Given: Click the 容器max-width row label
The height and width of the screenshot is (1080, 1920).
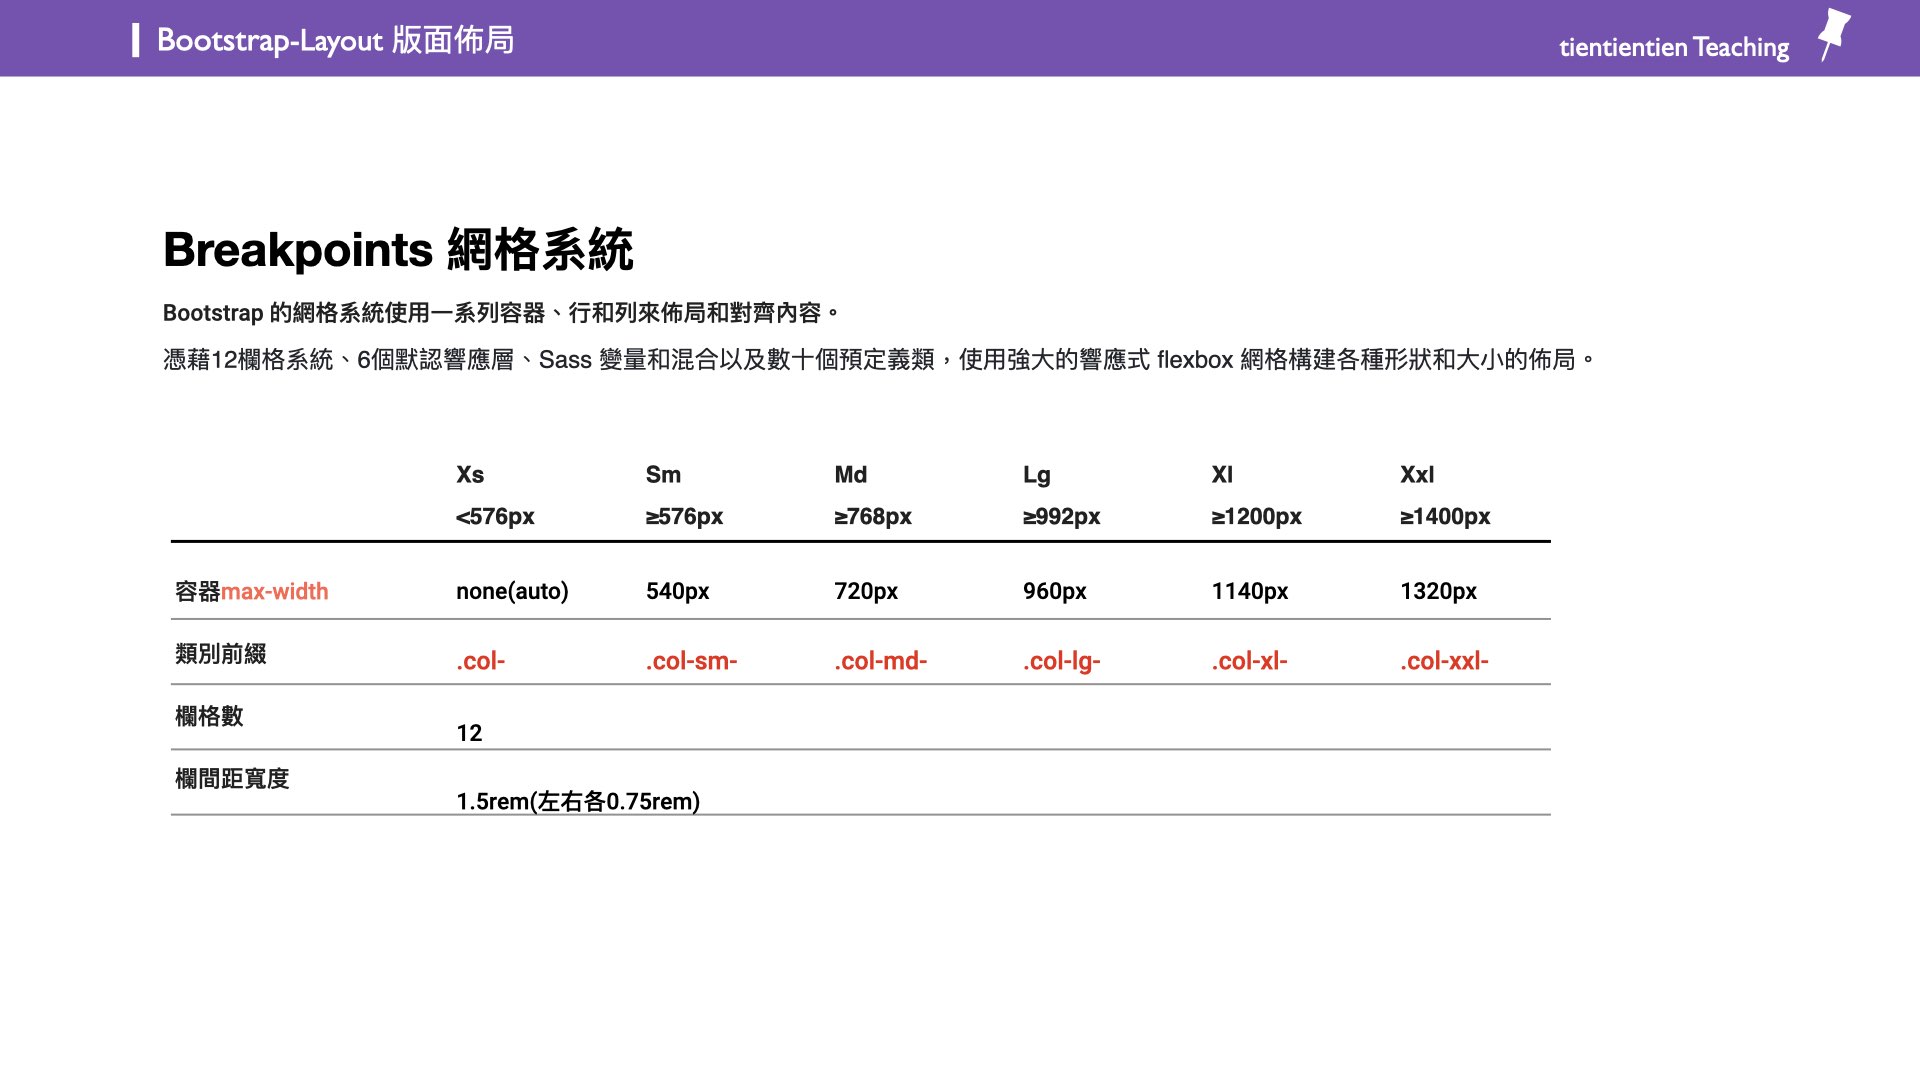Looking at the screenshot, I should click(x=250, y=591).
